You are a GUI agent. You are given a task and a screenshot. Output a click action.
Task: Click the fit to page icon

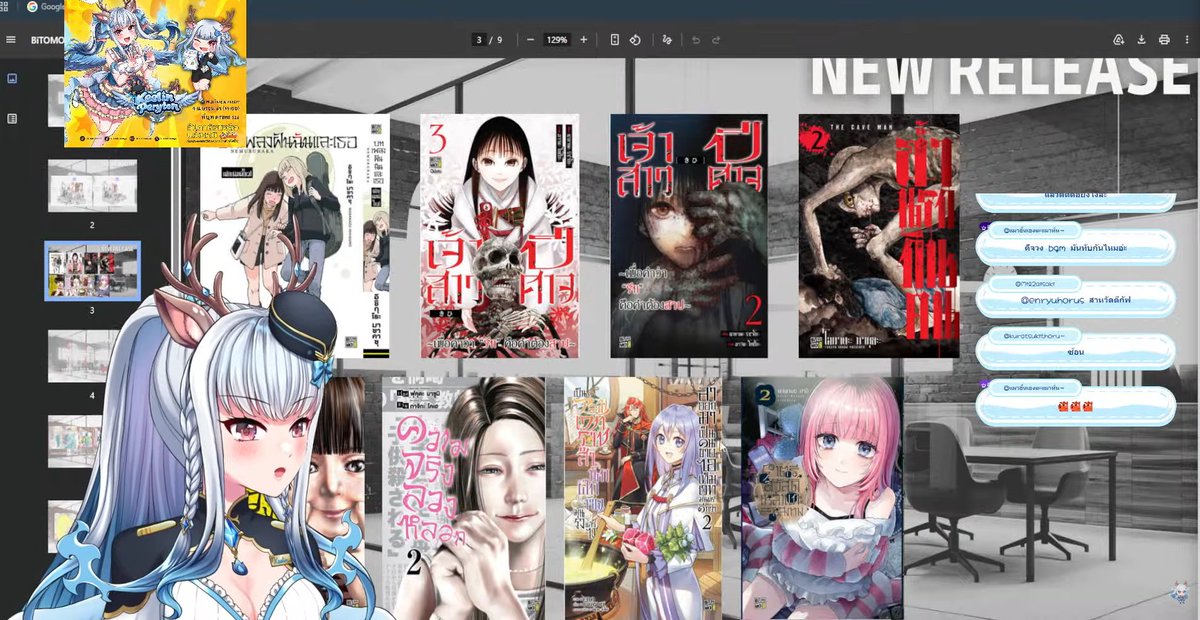click(x=614, y=40)
